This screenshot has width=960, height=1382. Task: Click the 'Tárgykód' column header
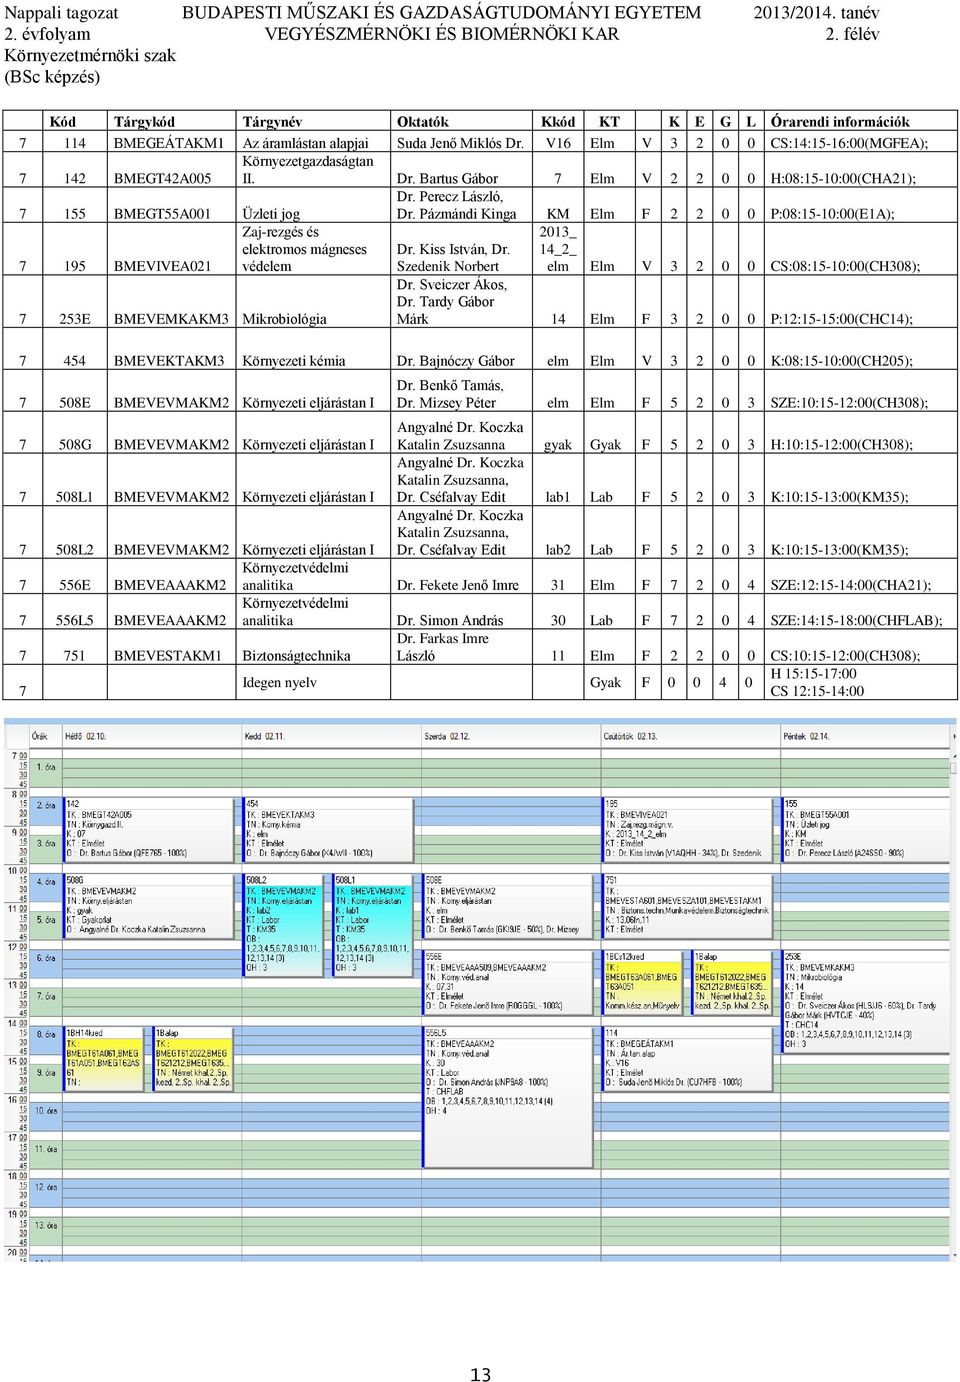point(144,122)
